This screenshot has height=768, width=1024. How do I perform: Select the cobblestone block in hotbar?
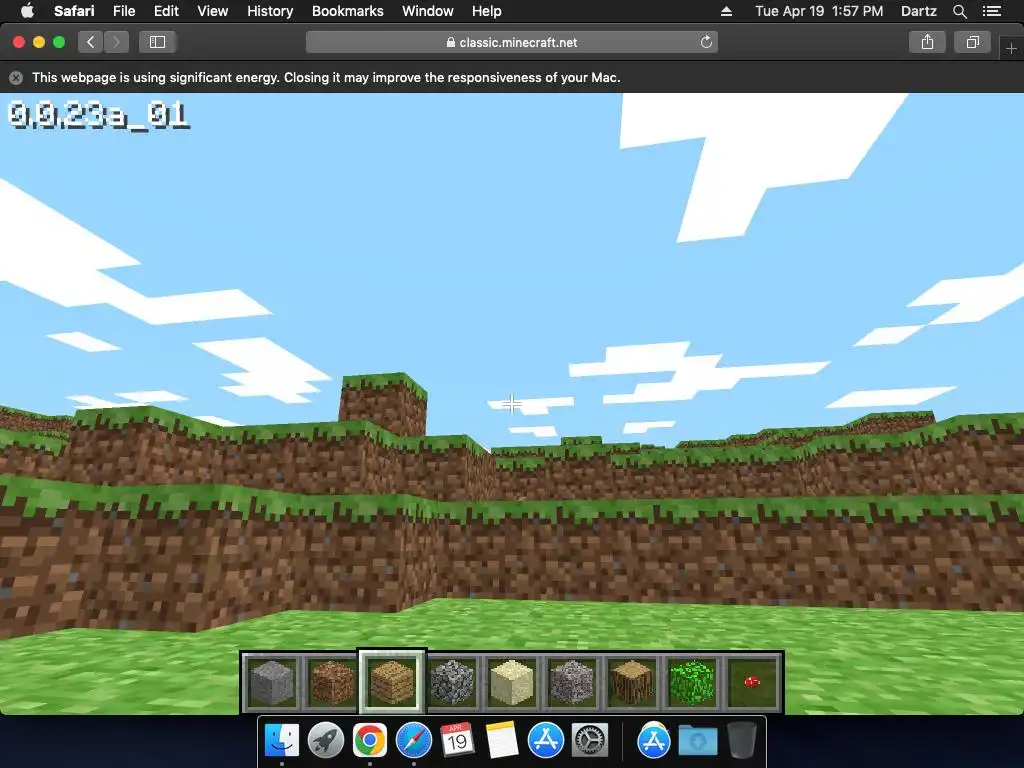[452, 682]
